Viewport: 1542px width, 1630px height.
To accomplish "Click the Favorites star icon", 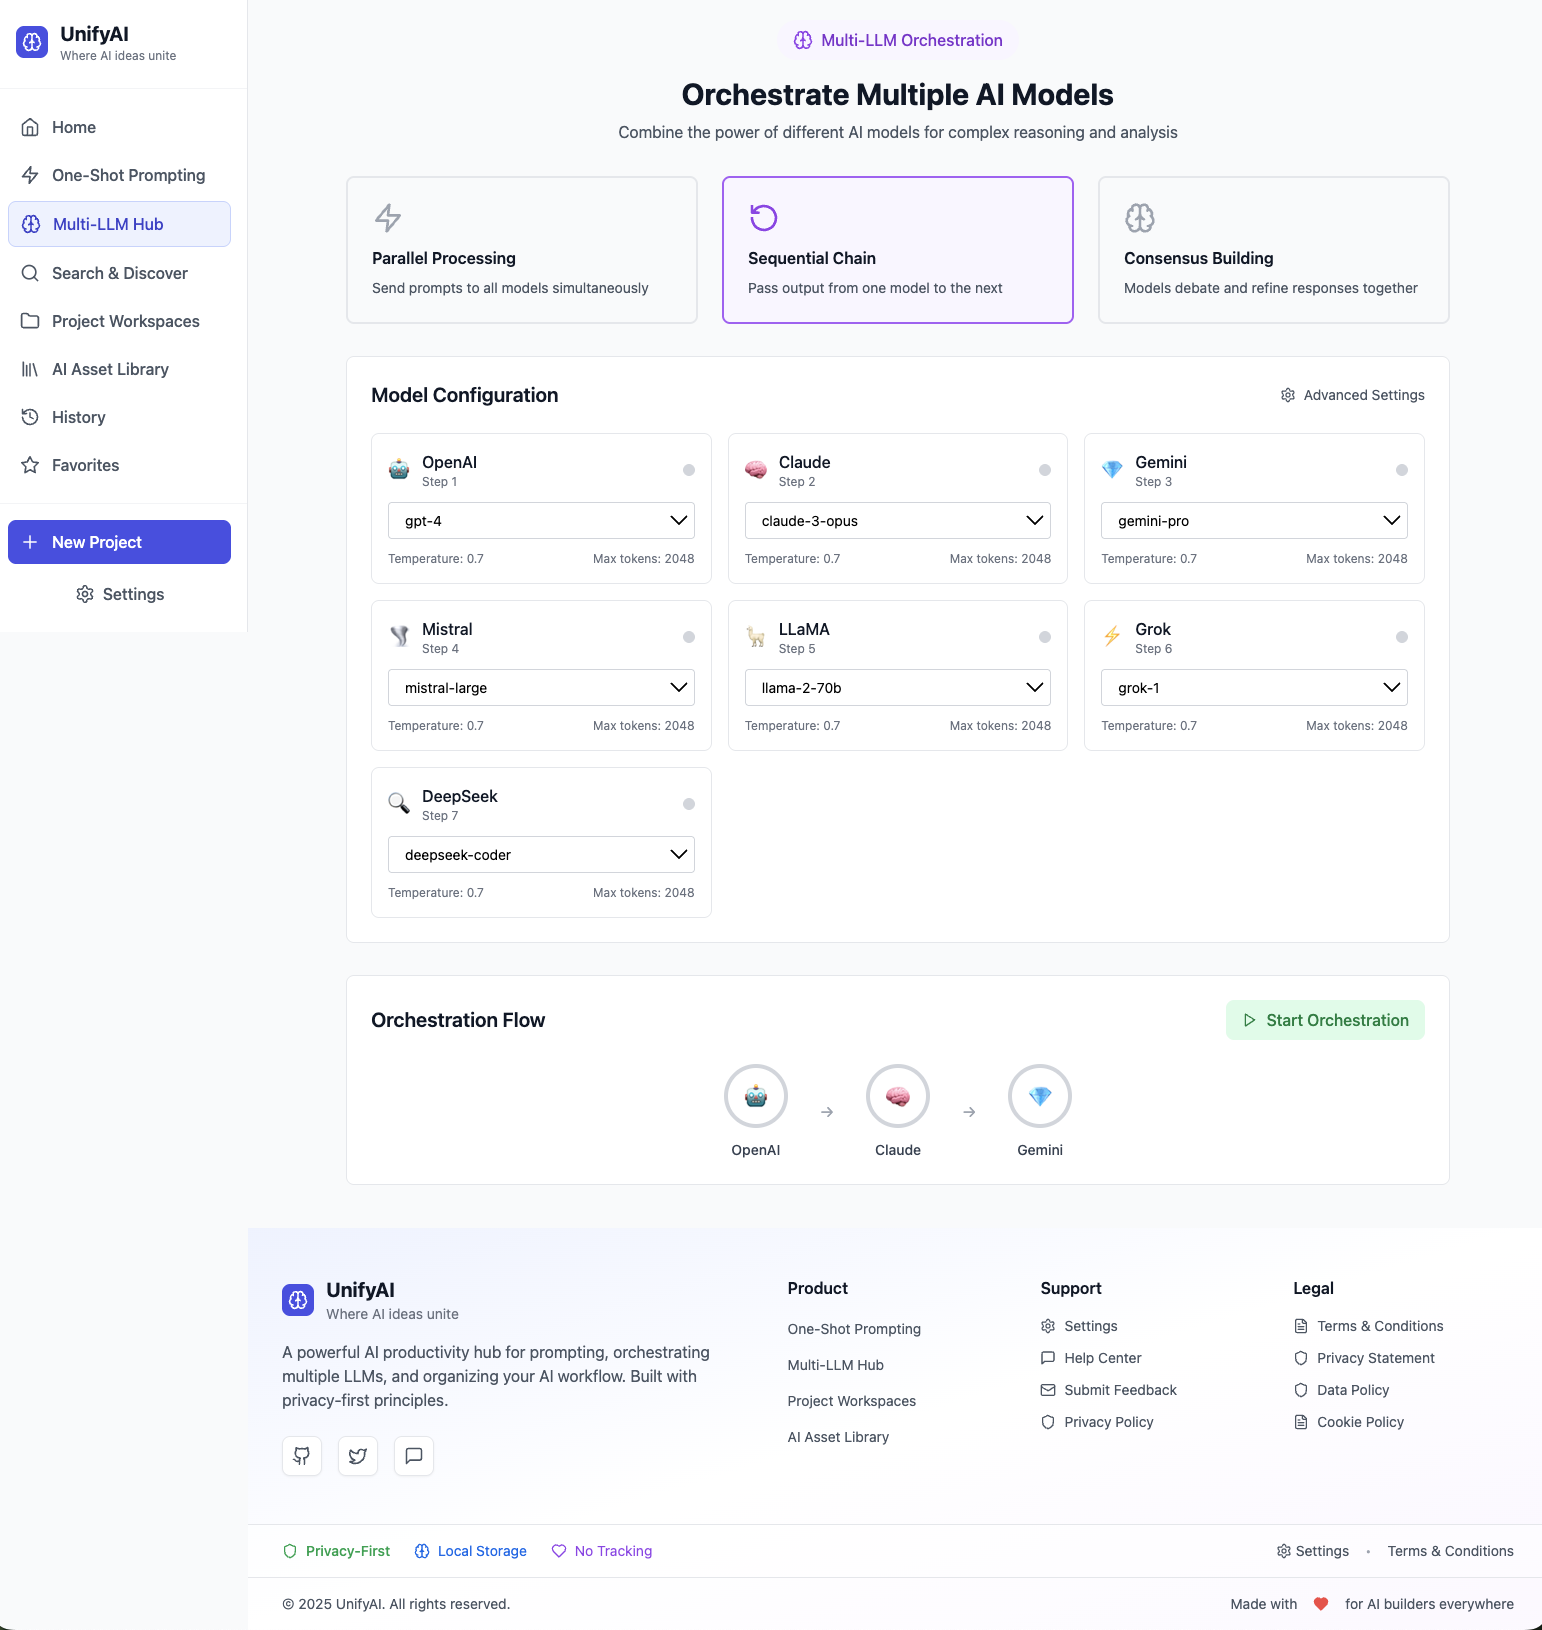I will click(x=30, y=465).
